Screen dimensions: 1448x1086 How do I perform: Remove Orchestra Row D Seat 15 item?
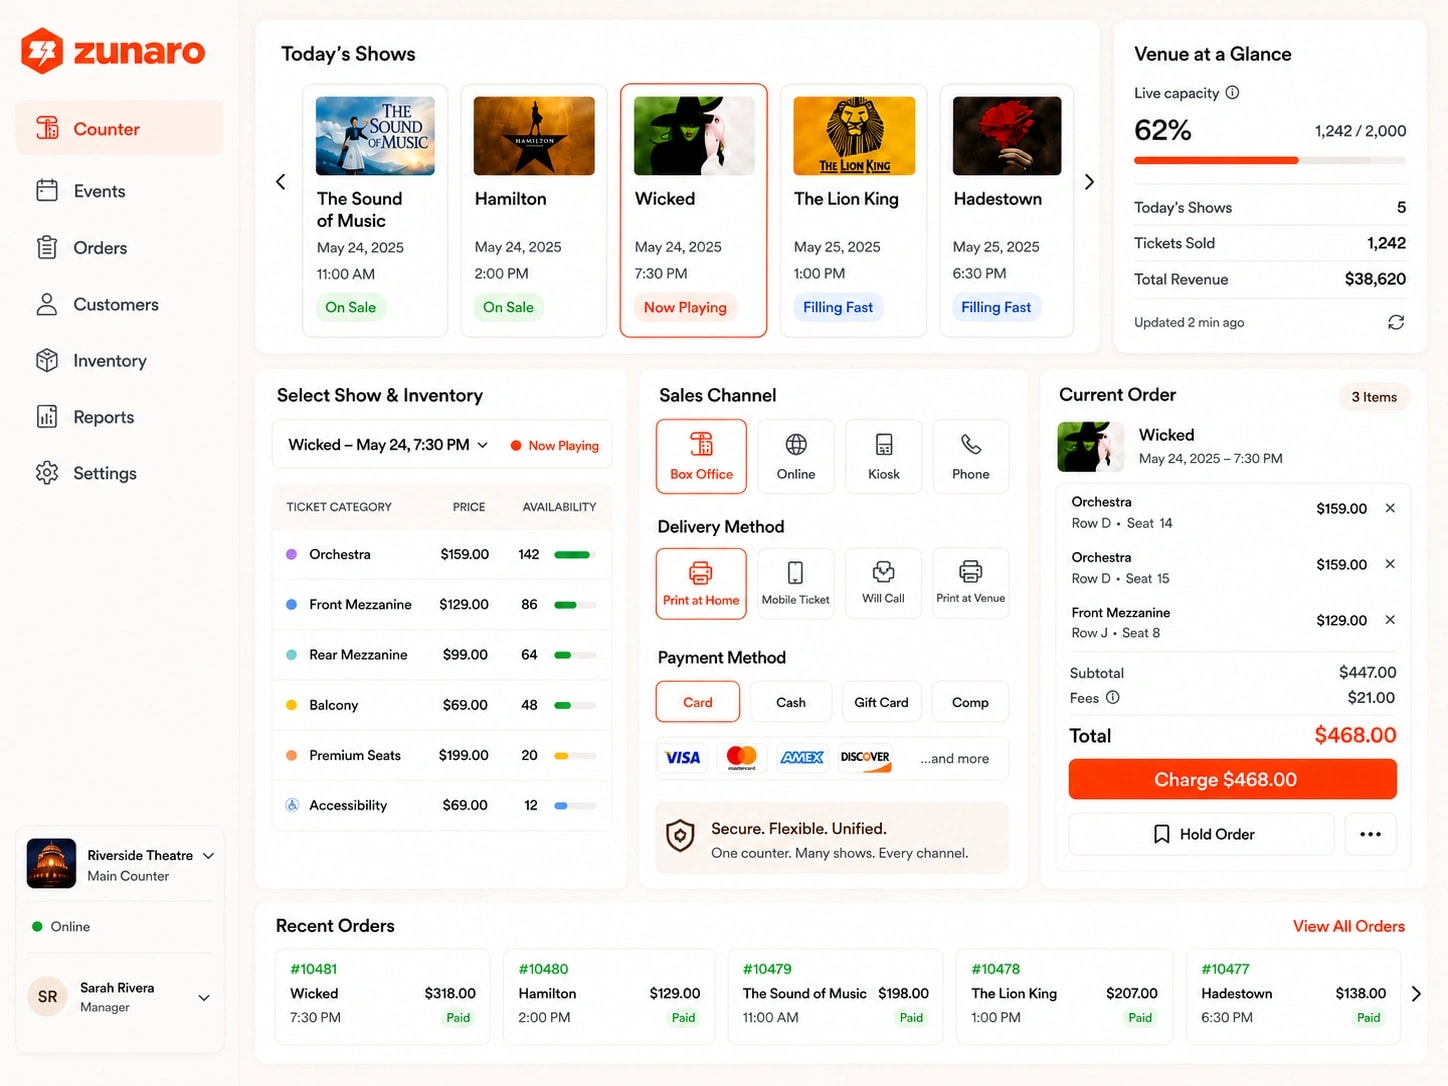click(1390, 564)
